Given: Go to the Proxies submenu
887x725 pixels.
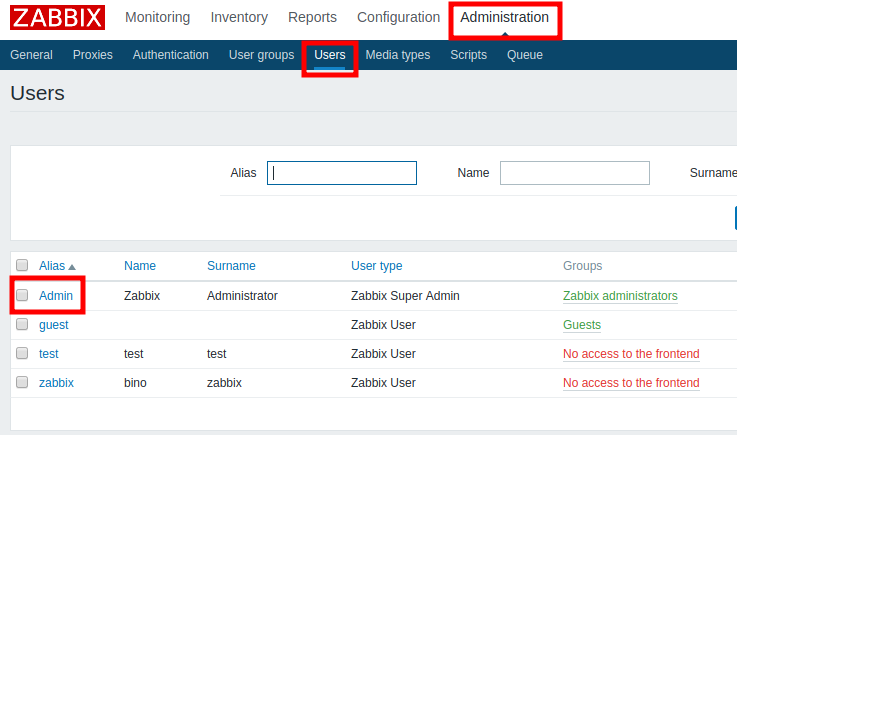Looking at the screenshot, I should pyautogui.click(x=93, y=55).
